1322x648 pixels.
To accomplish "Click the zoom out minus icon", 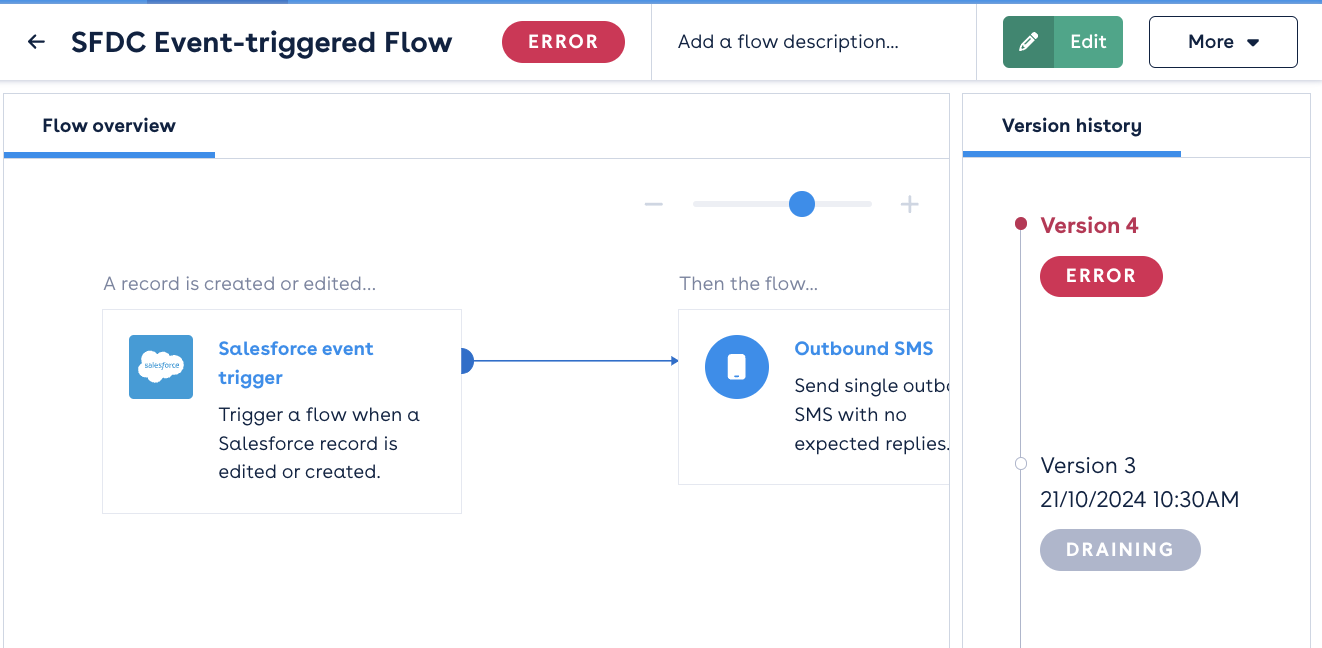I will 654,205.
